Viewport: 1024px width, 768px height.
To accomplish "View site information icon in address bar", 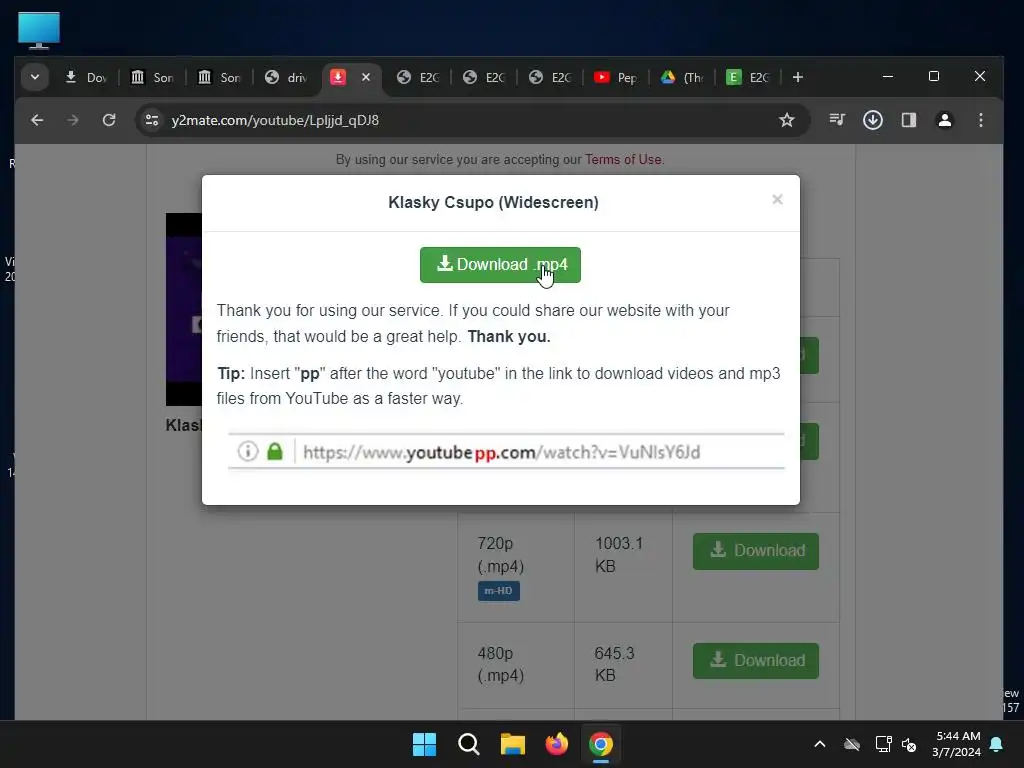I will pyautogui.click(x=152, y=120).
